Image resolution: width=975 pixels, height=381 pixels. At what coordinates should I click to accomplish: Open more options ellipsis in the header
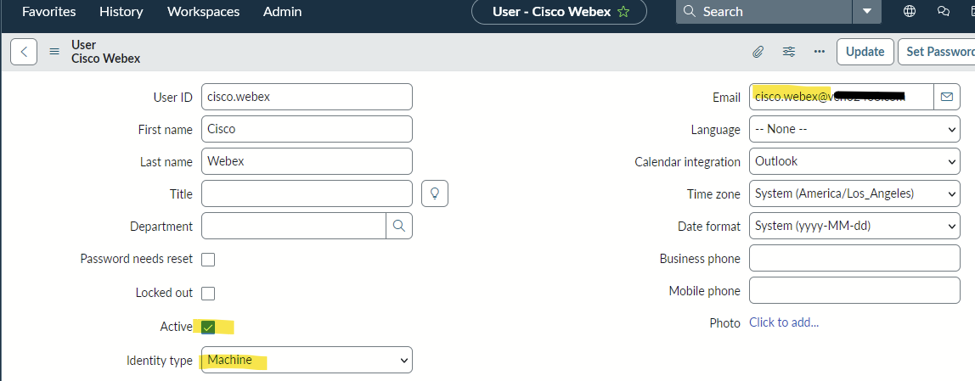[x=820, y=52]
